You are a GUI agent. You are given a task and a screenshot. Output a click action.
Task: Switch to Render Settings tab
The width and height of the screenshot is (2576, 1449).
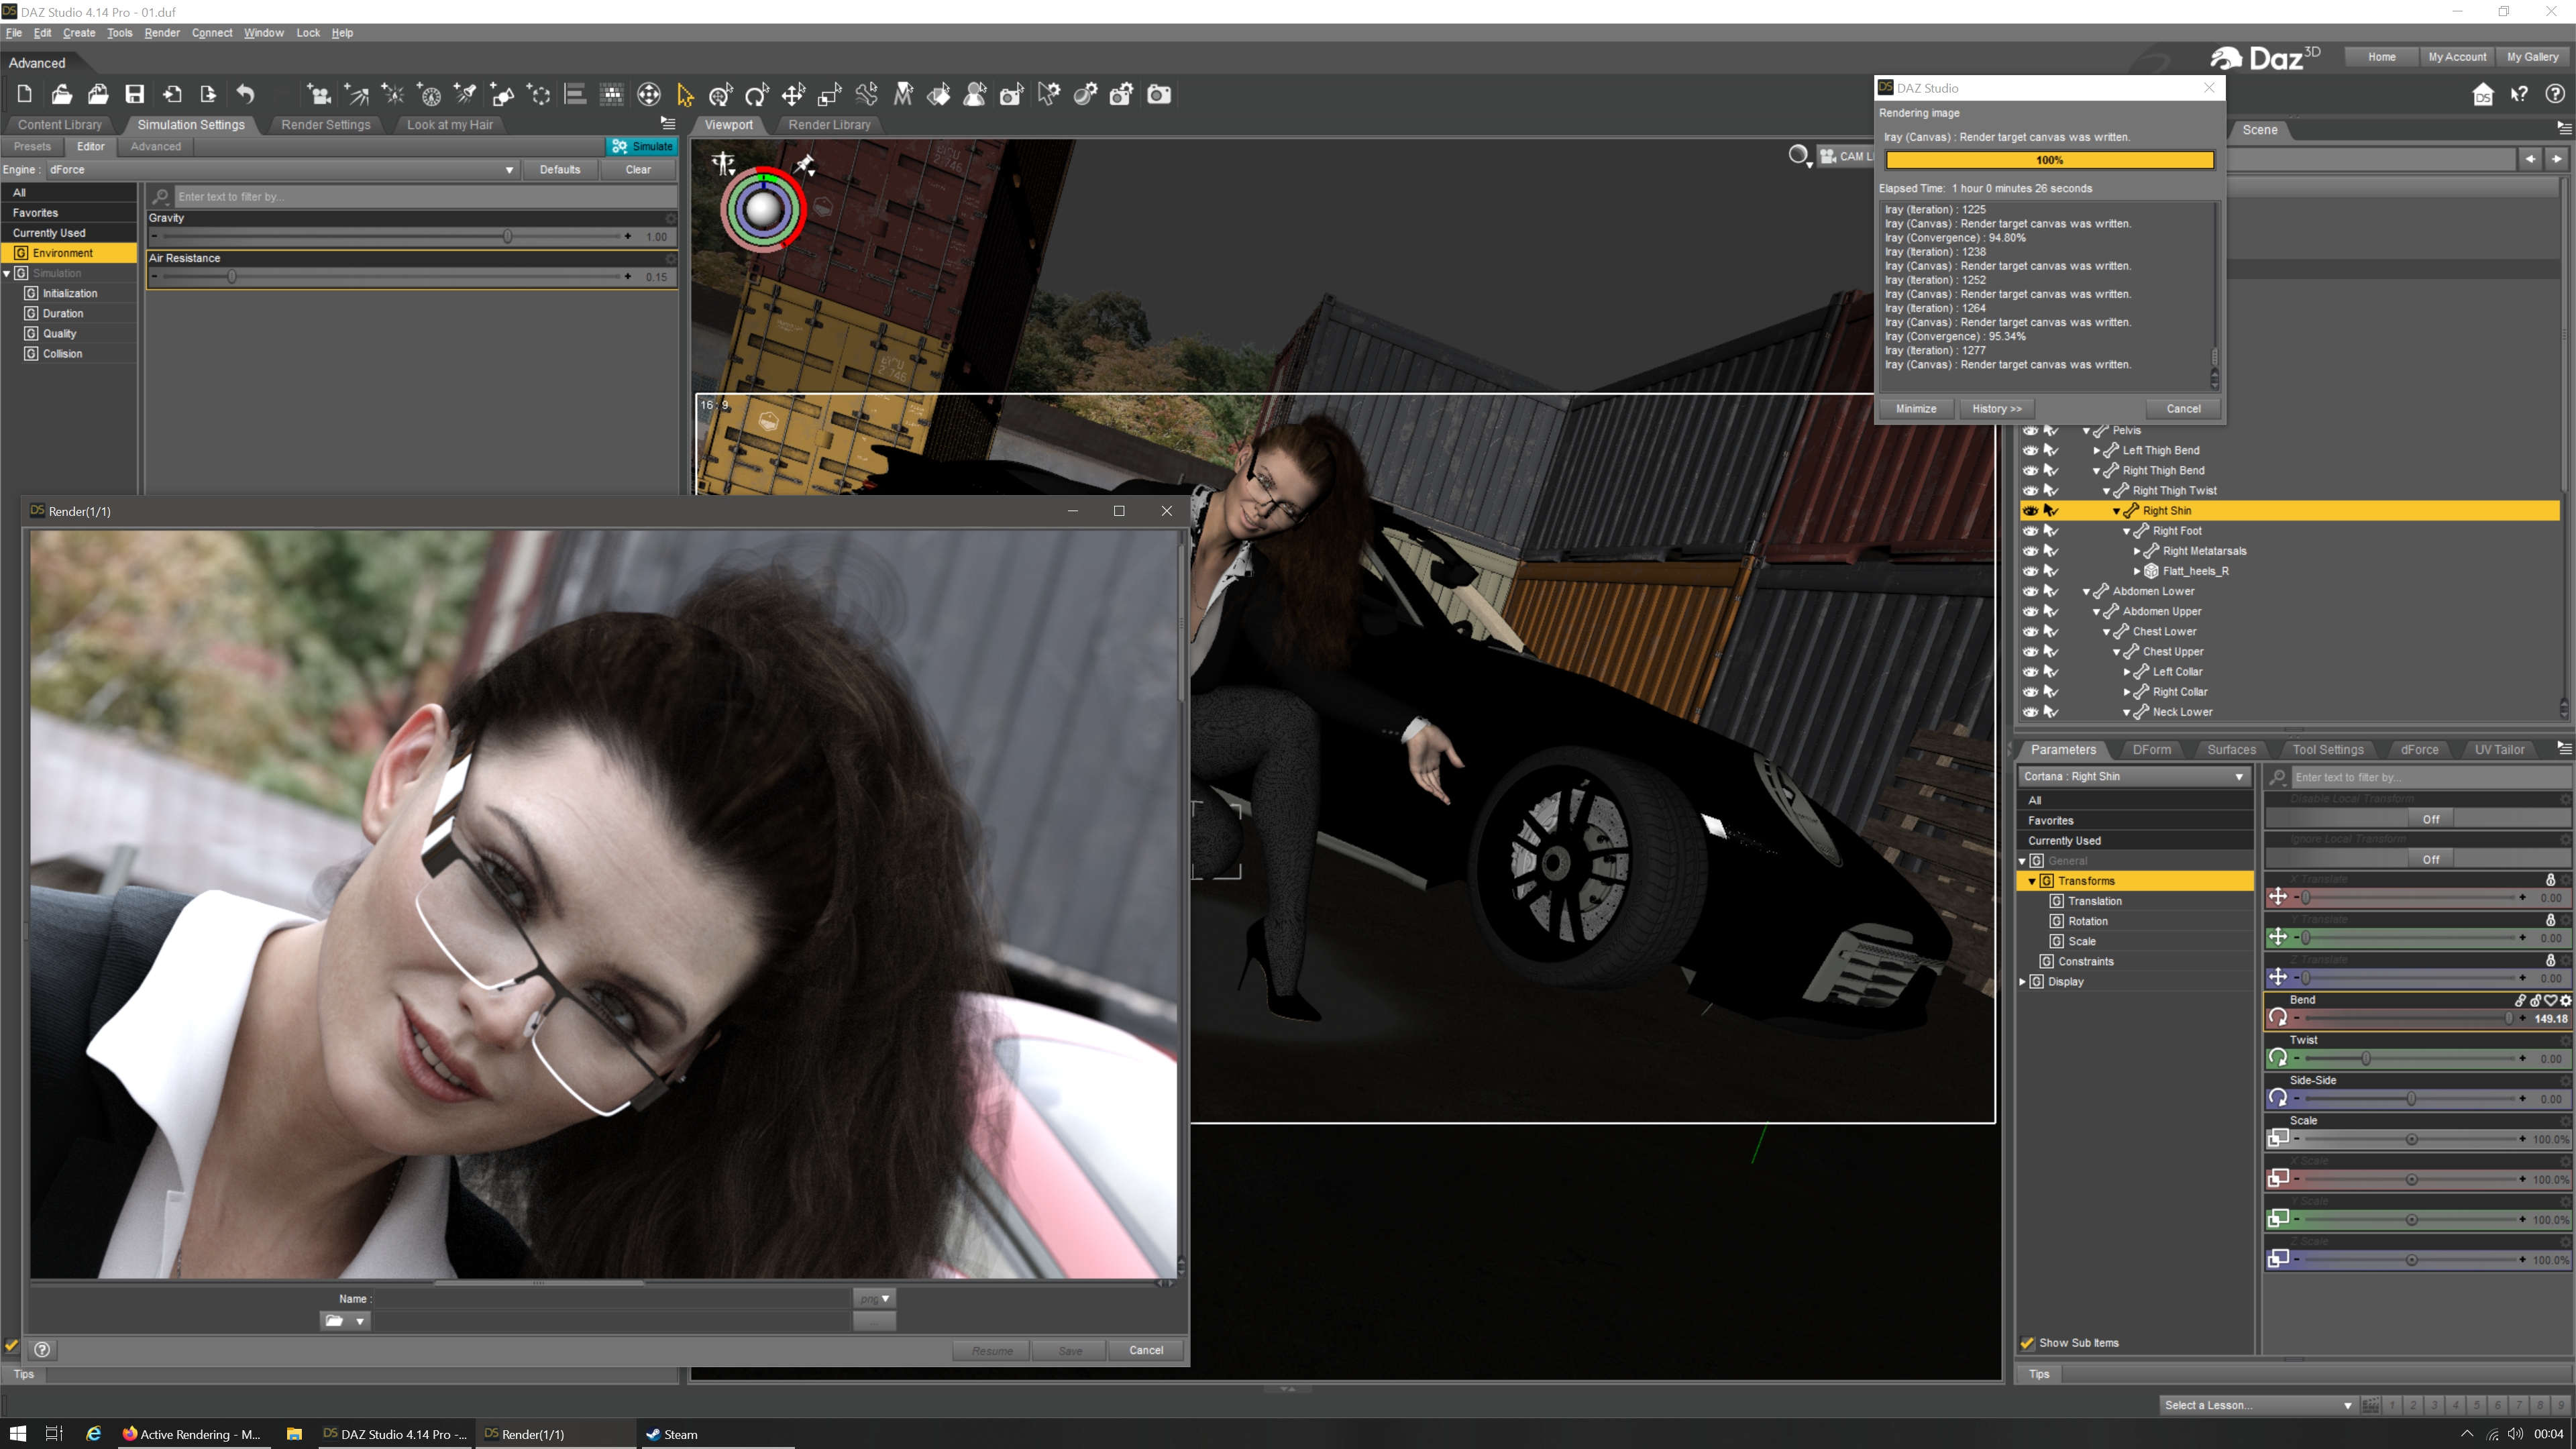click(326, 125)
